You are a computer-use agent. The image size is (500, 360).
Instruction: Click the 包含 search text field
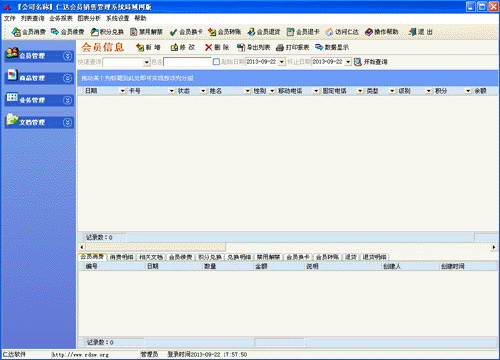[x=187, y=62]
